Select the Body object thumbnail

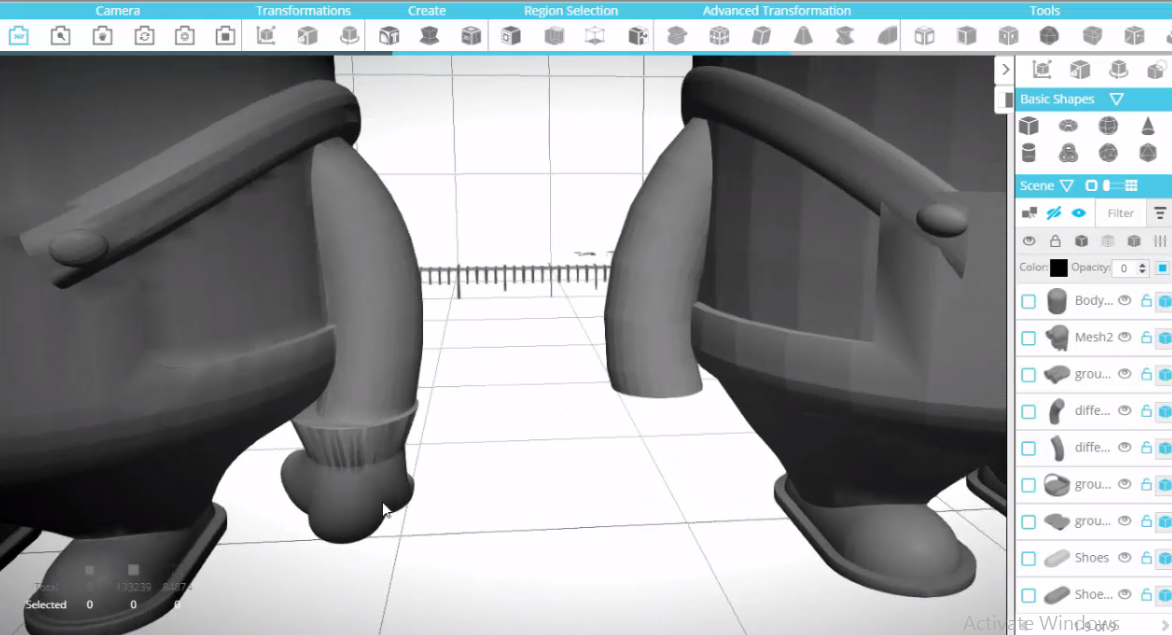pyautogui.click(x=1057, y=300)
